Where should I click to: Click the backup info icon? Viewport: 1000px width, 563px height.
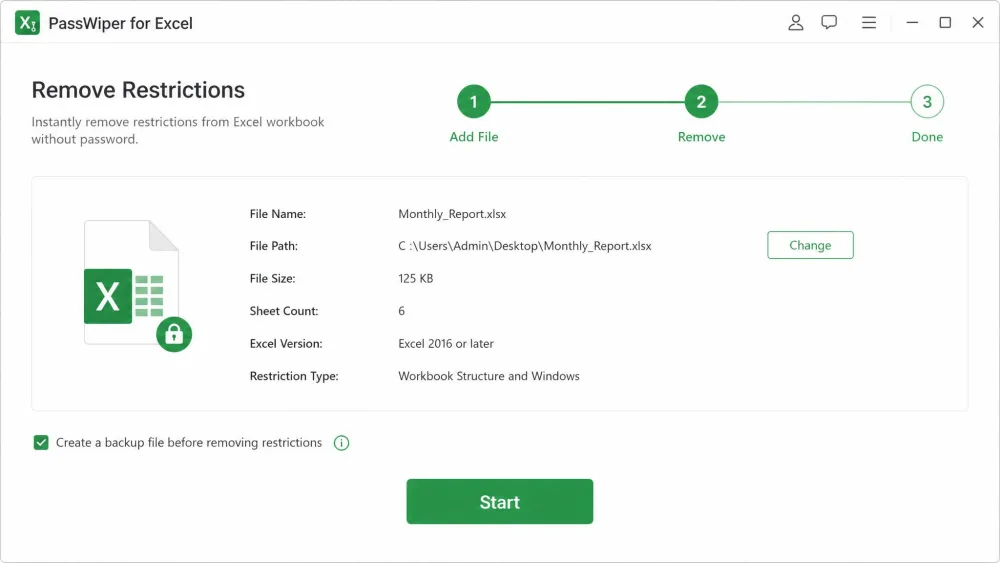[x=341, y=442]
